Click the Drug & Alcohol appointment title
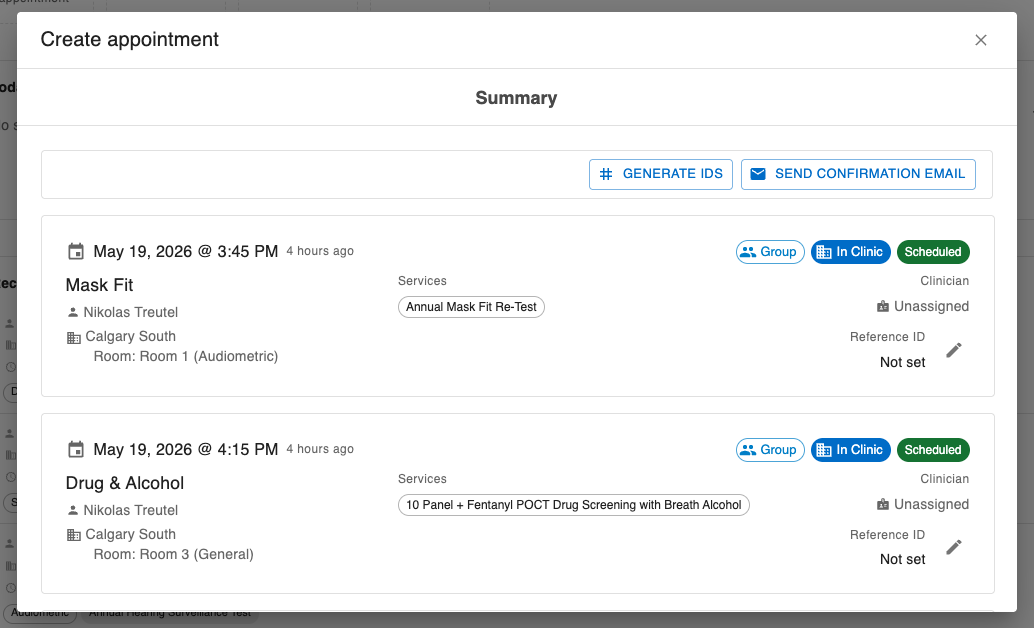Viewport: 1034px width, 628px height. [125, 483]
